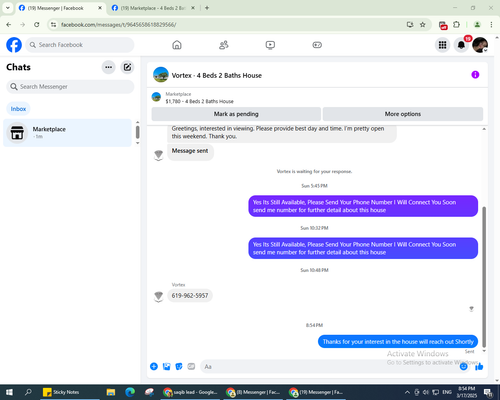Open the account profile picture menu
This screenshot has width=500, height=400.
480,45
